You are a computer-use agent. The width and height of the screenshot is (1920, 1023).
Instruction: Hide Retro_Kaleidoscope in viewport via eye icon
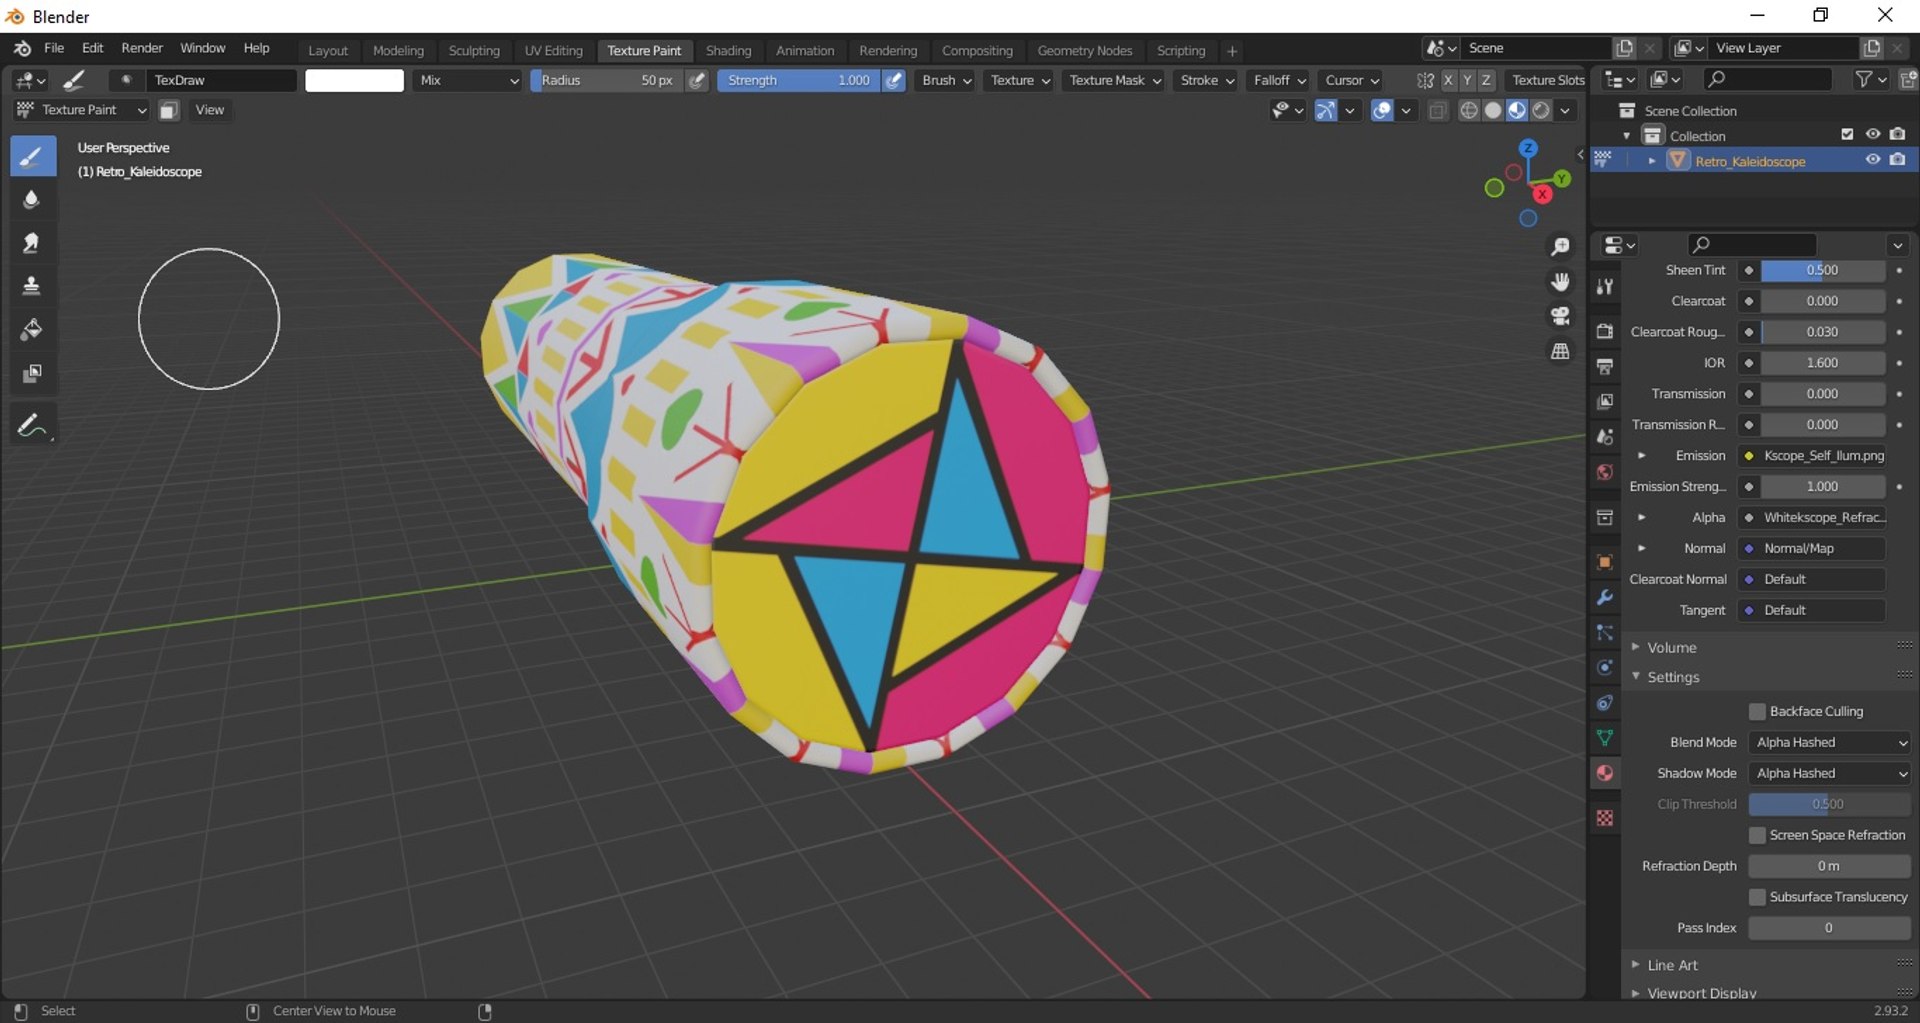click(x=1873, y=160)
